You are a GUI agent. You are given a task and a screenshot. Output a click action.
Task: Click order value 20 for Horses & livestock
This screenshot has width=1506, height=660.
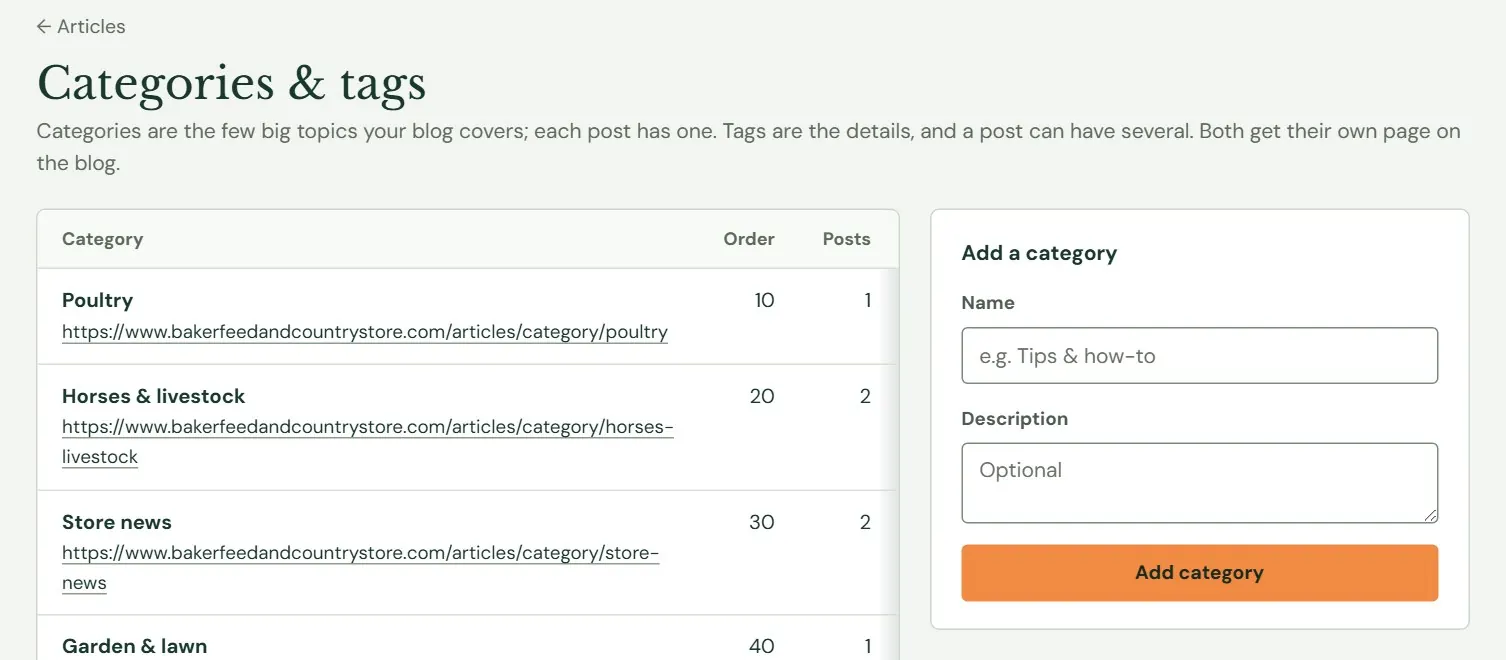762,396
